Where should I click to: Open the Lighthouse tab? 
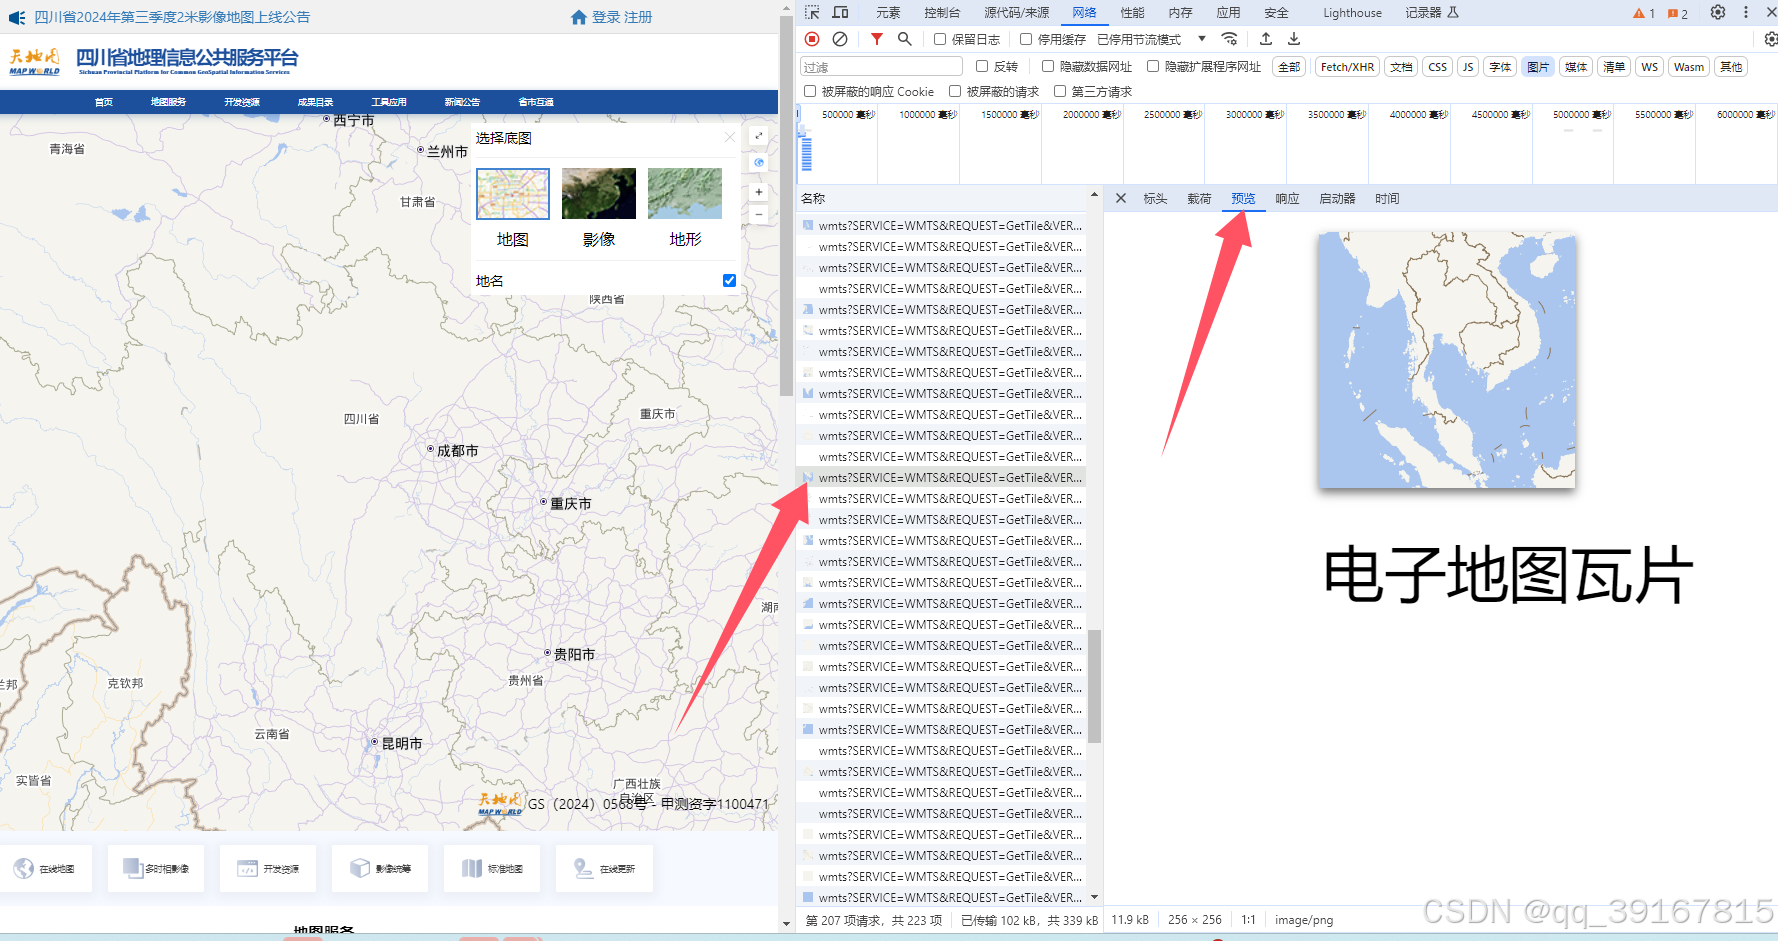pyautogui.click(x=1352, y=13)
